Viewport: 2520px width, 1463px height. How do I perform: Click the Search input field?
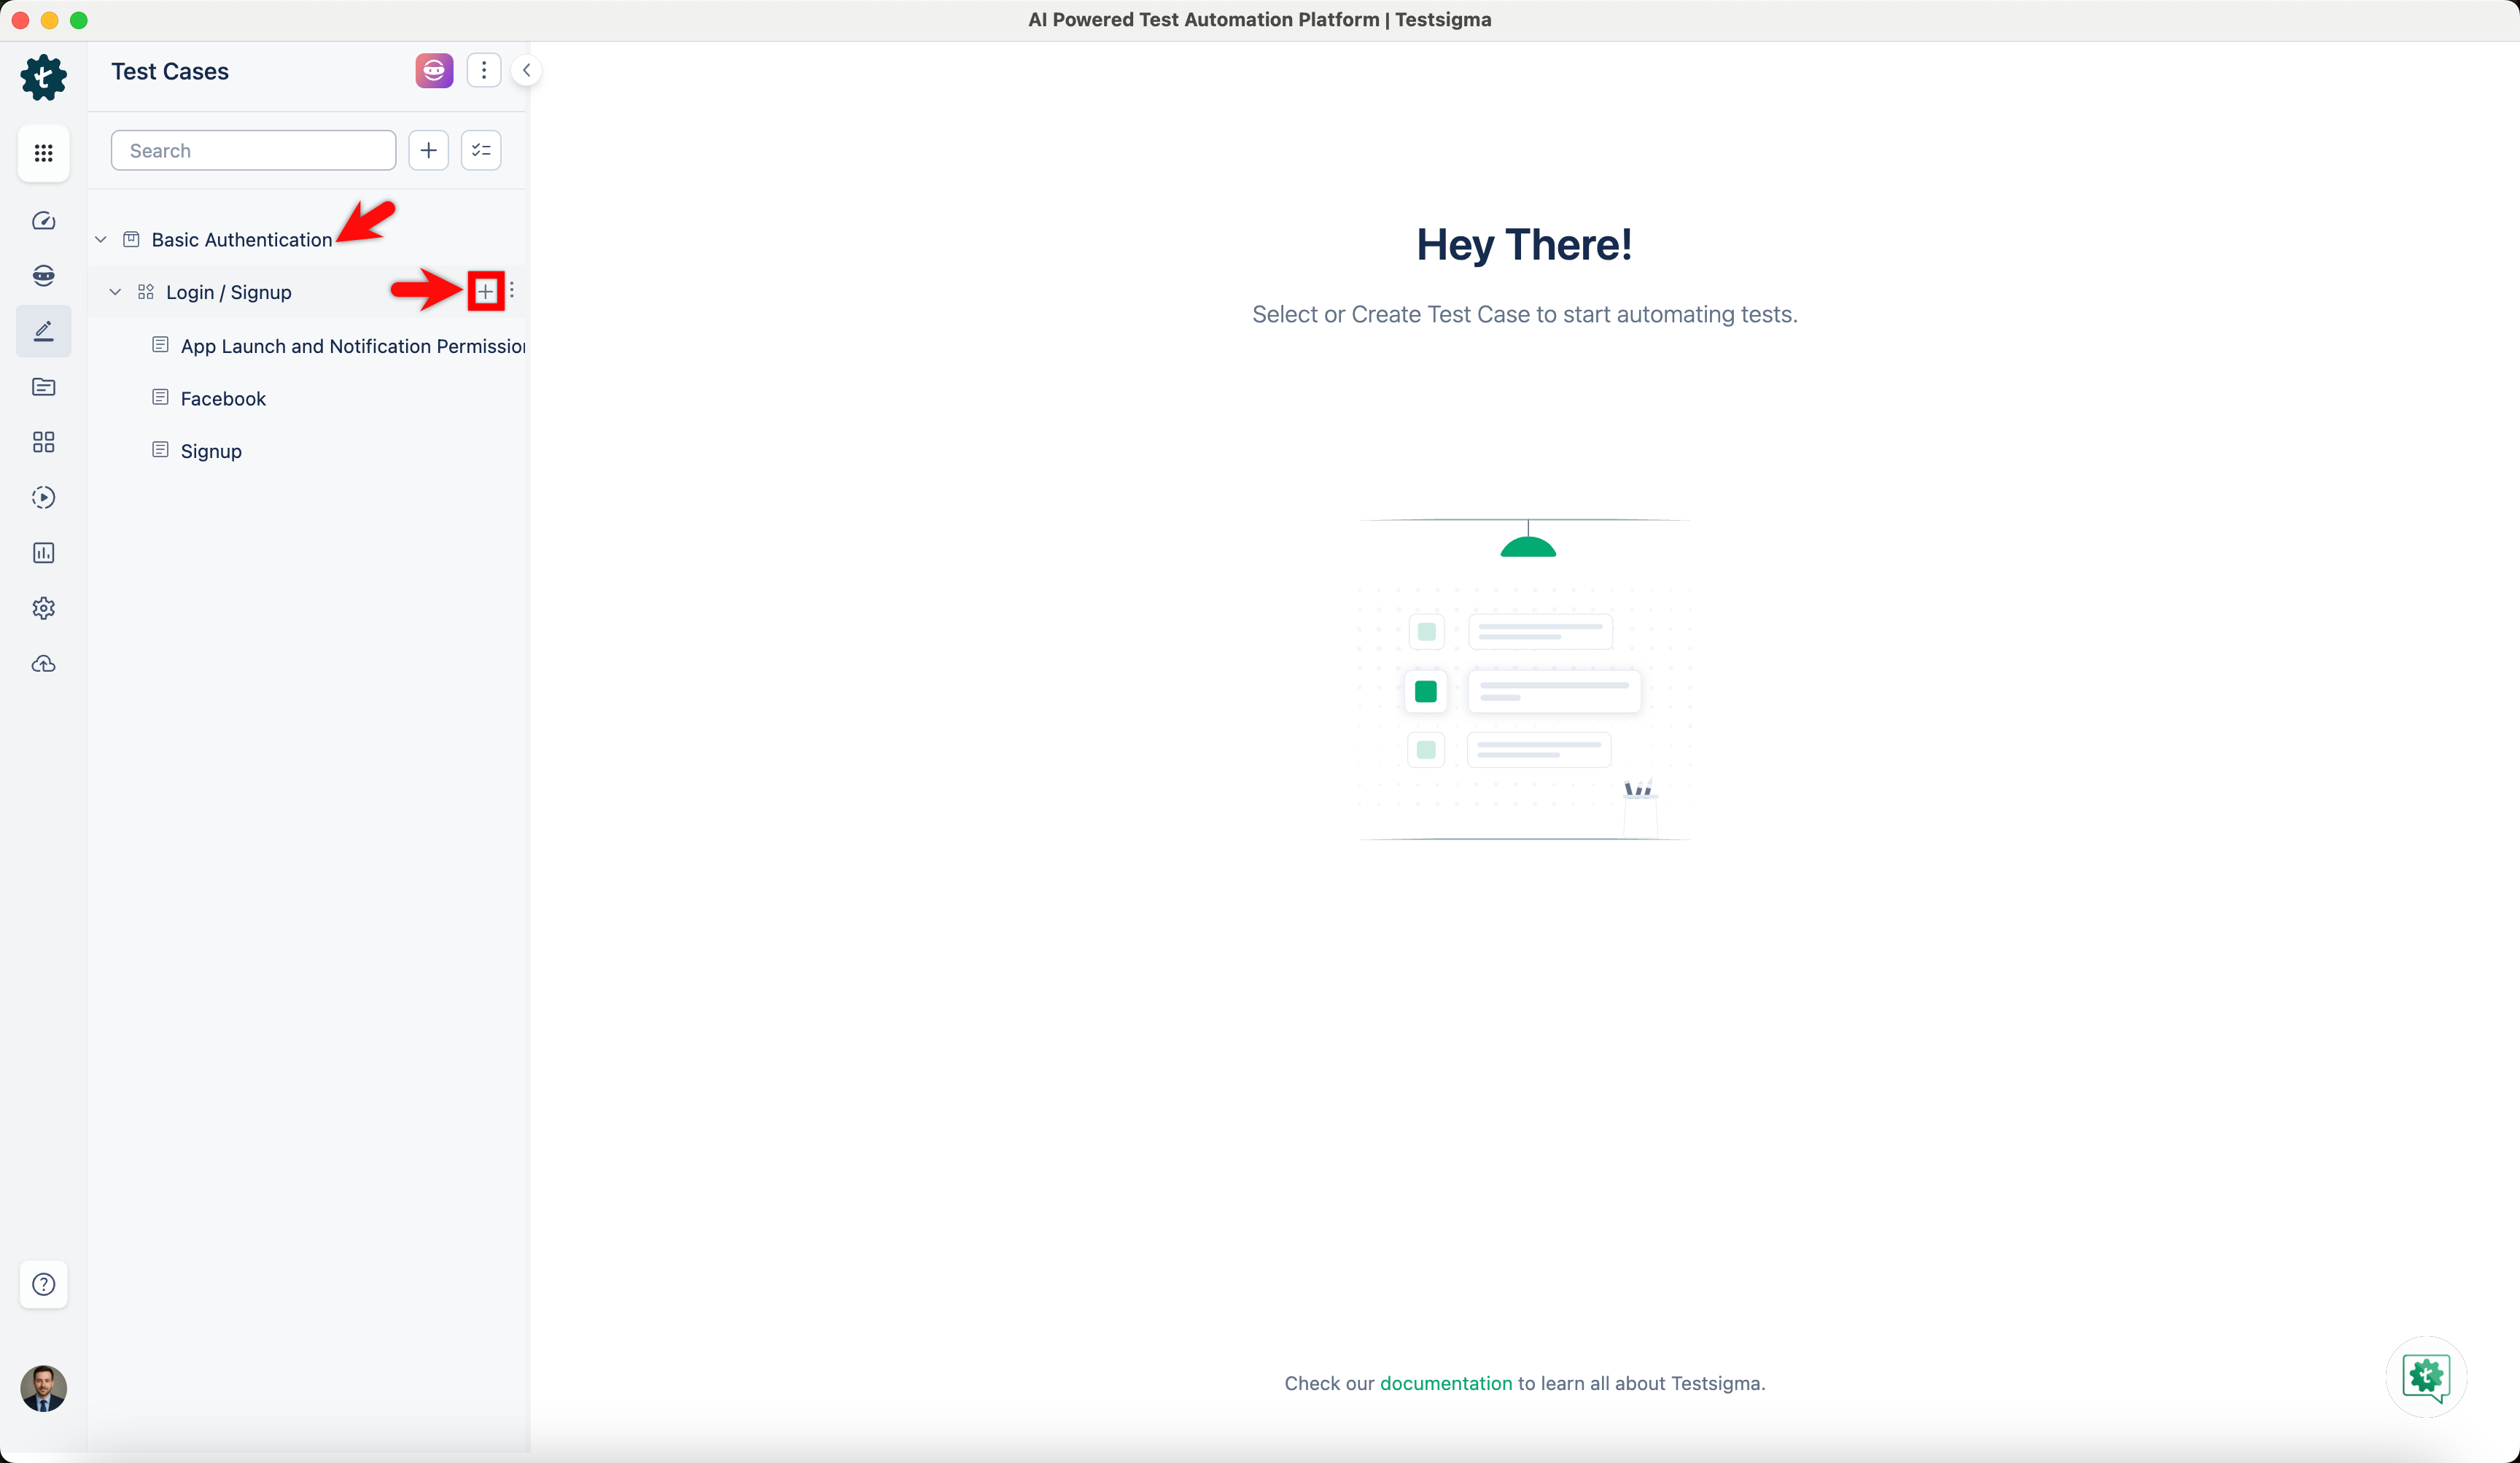(253, 150)
